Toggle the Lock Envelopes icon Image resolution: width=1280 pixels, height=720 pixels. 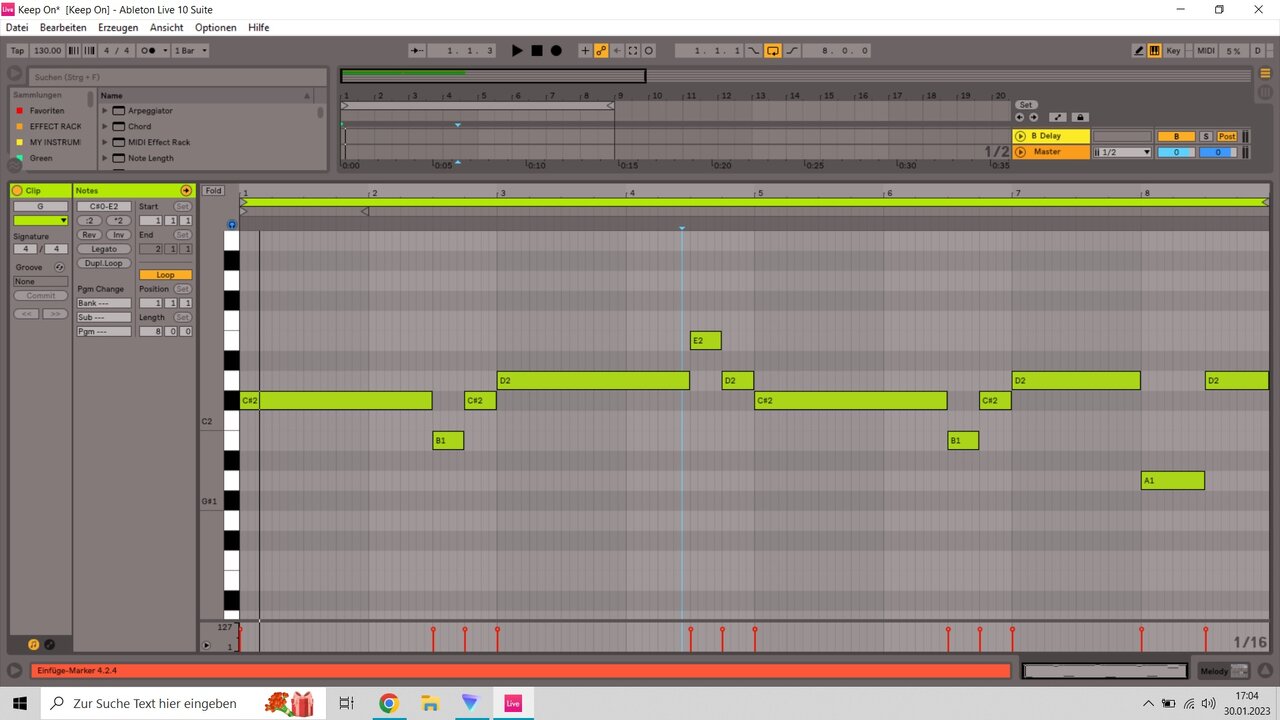[1079, 117]
